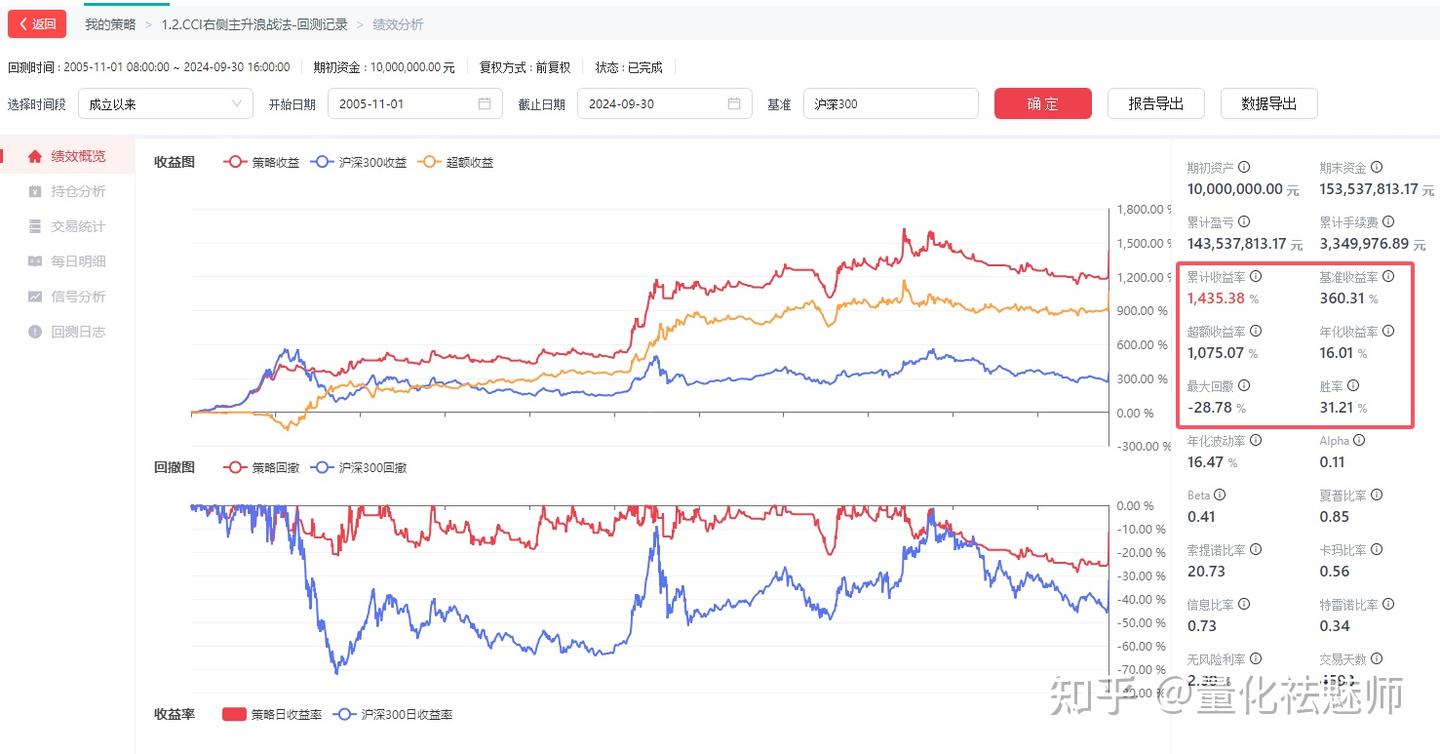Open 每日明细 from the sidebar
The image size is (1440, 754).
75,260
